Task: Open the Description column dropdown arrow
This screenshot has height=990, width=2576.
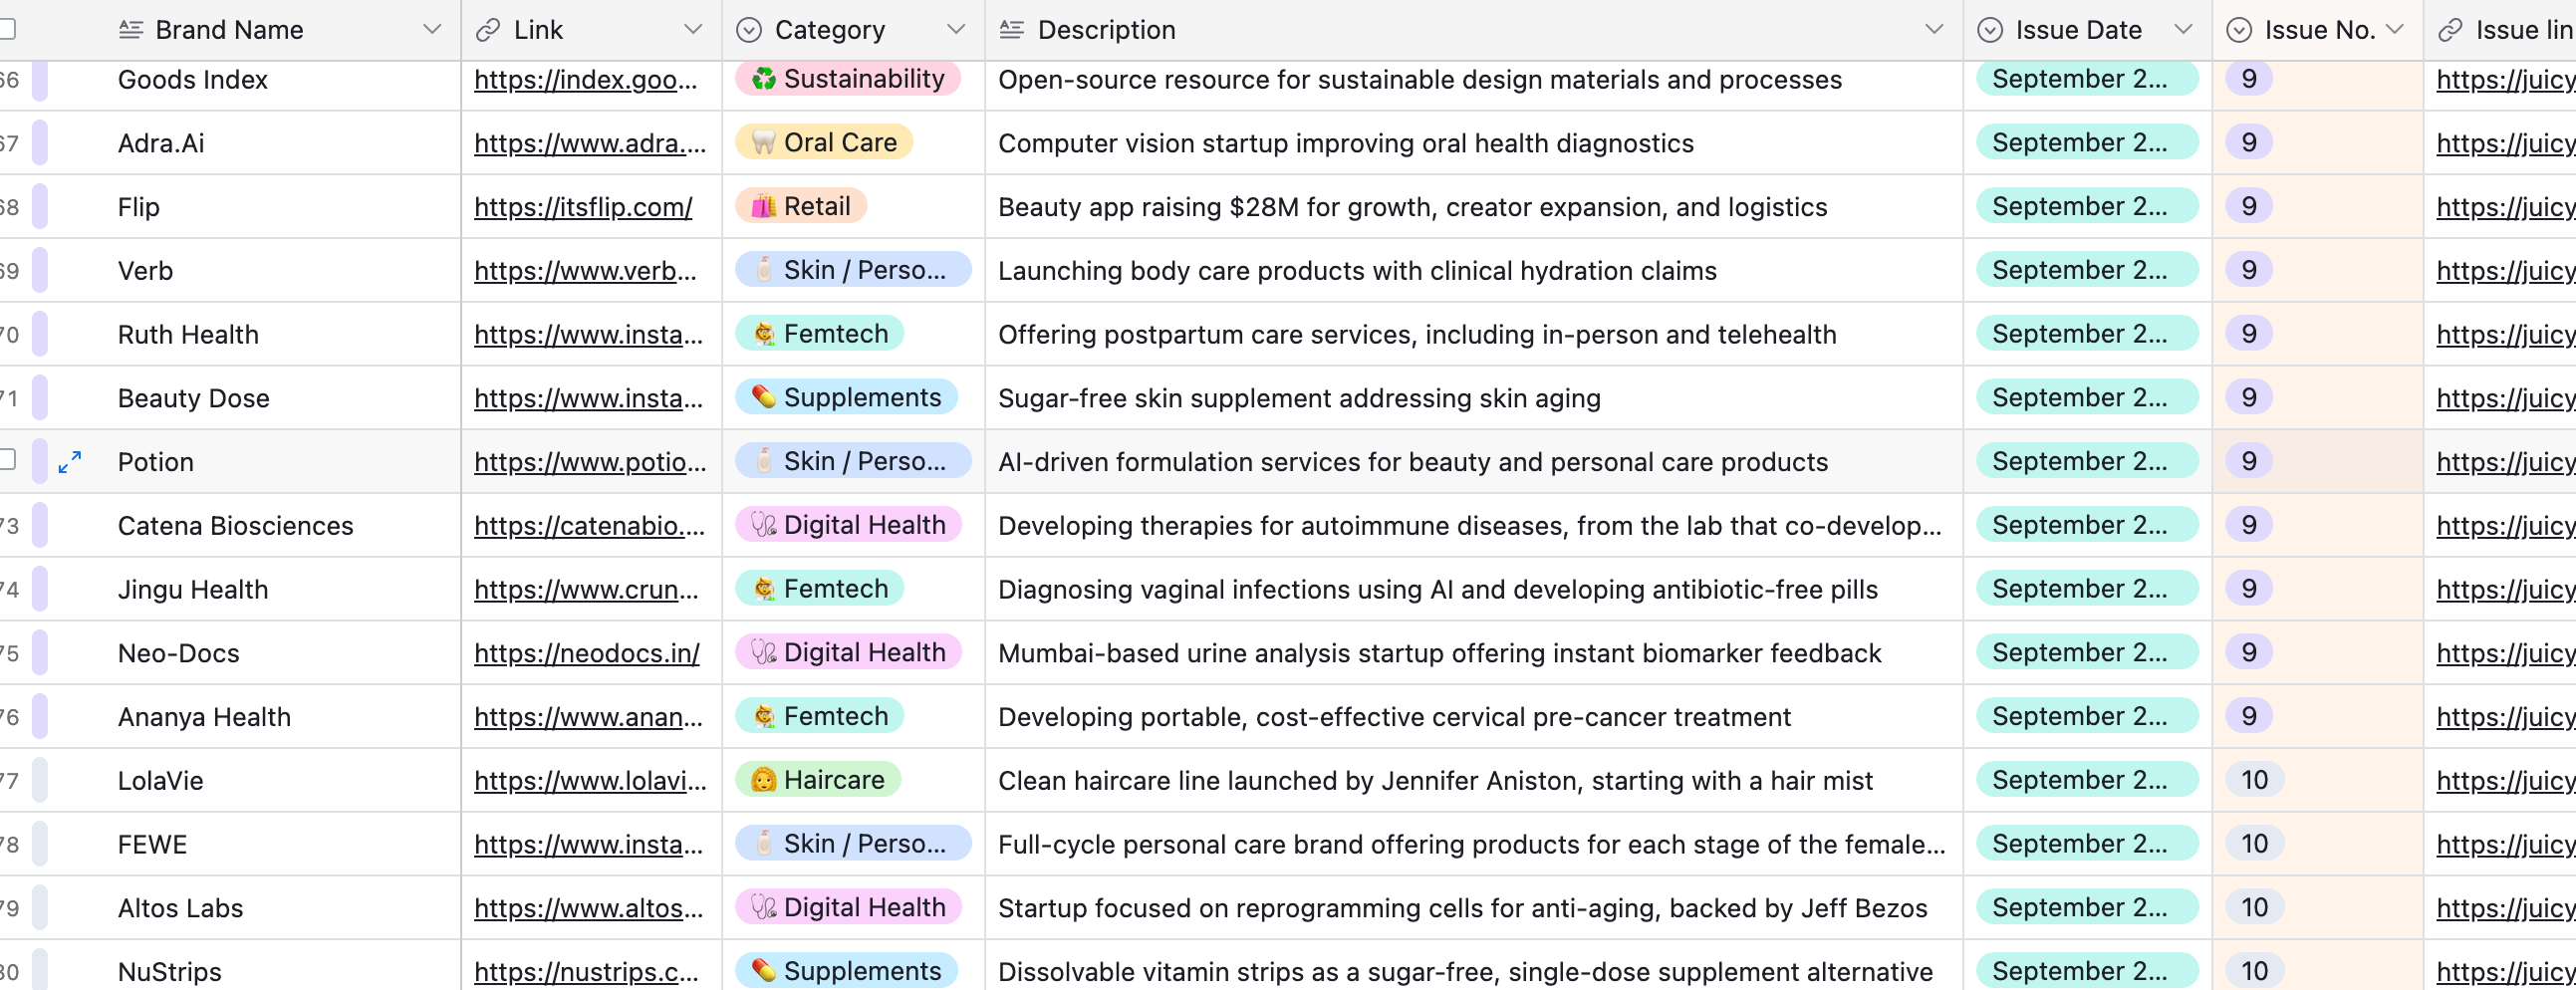Action: click(x=1935, y=30)
